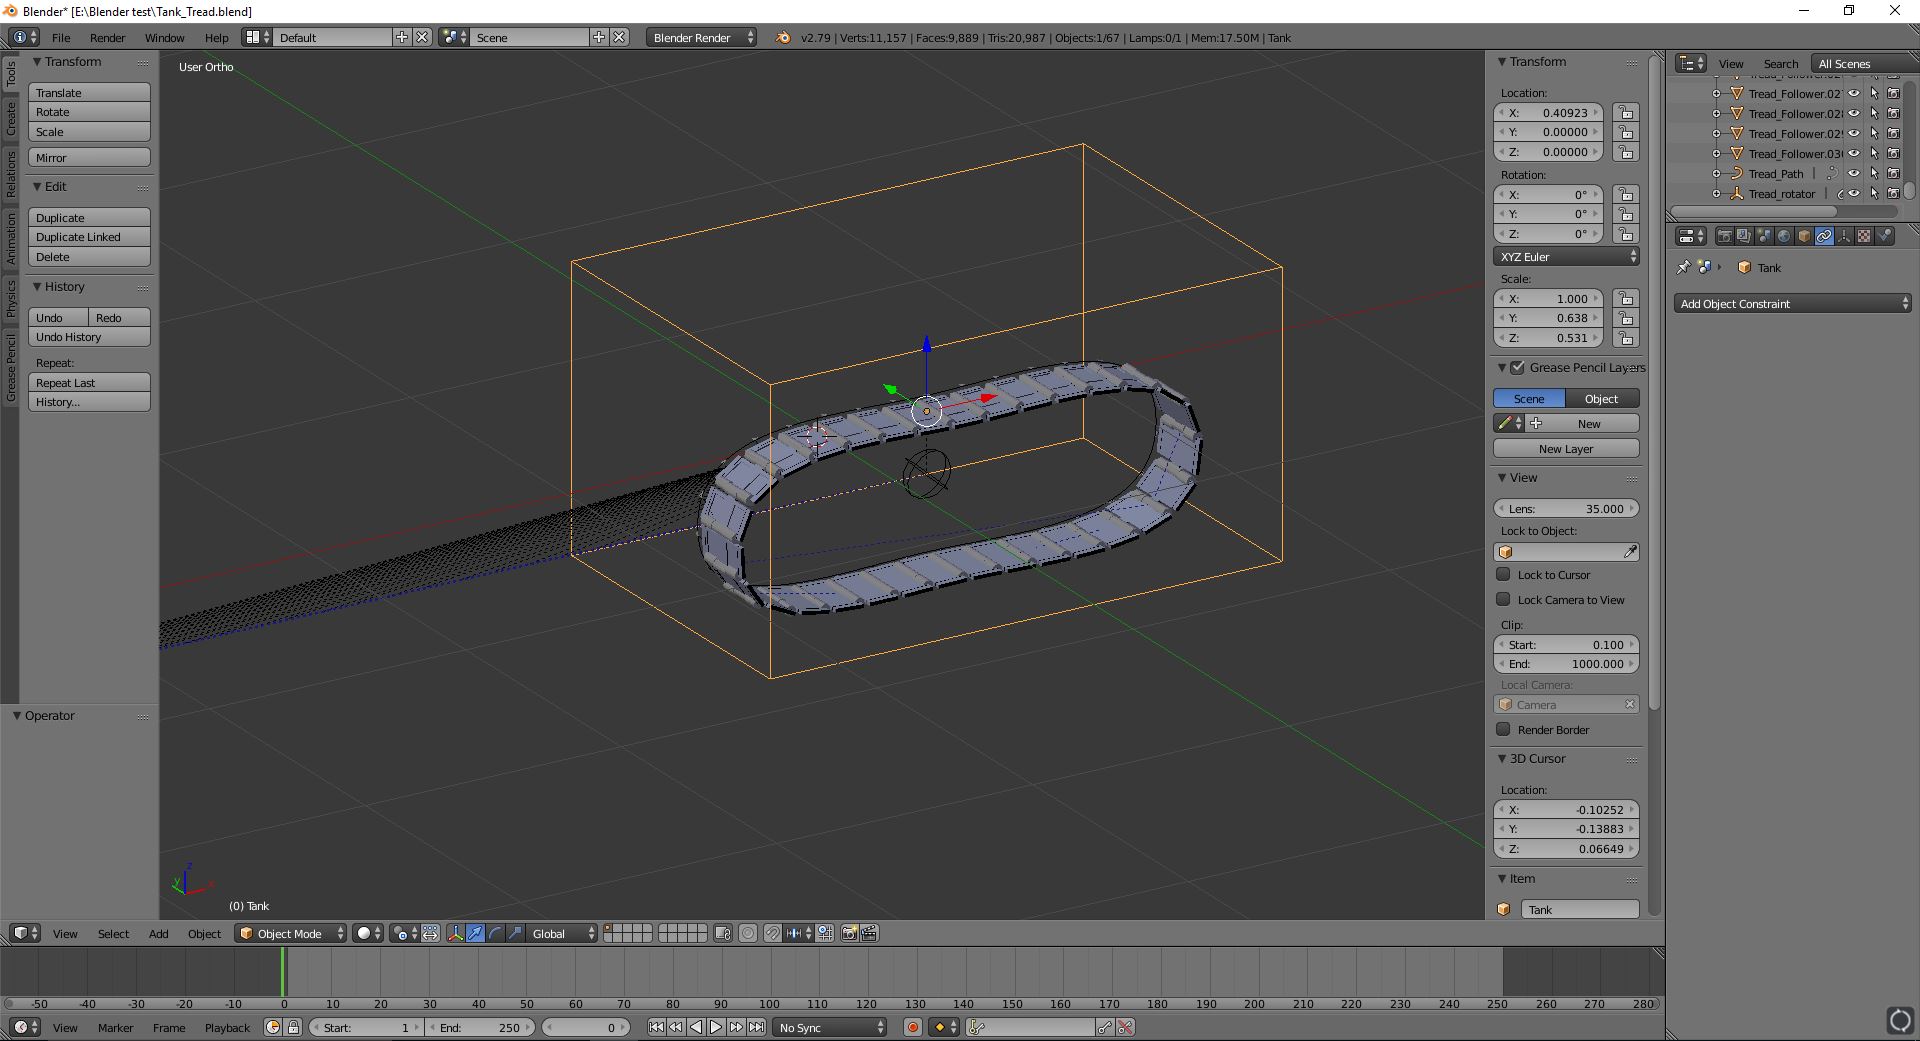Click the OpenGL render animation clapper icon

click(870, 933)
